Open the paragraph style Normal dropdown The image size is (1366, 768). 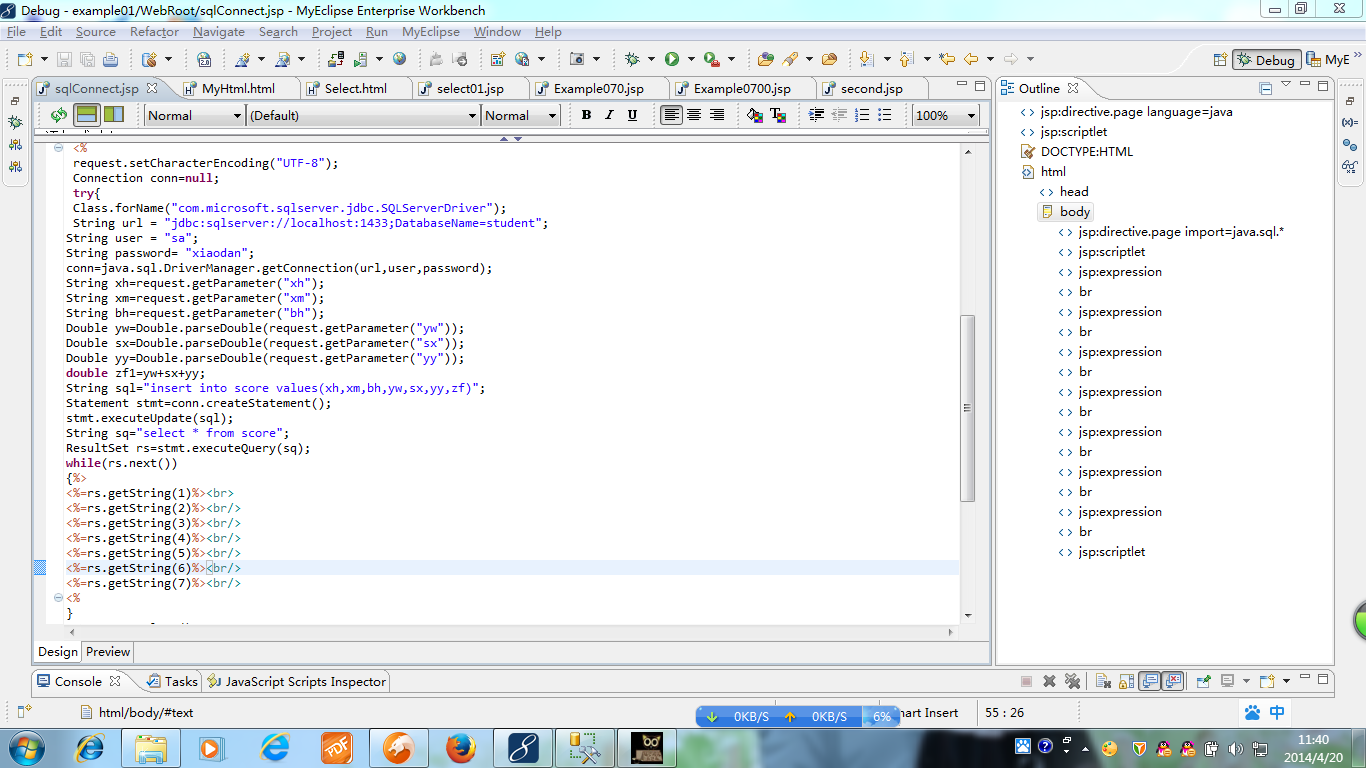click(194, 115)
